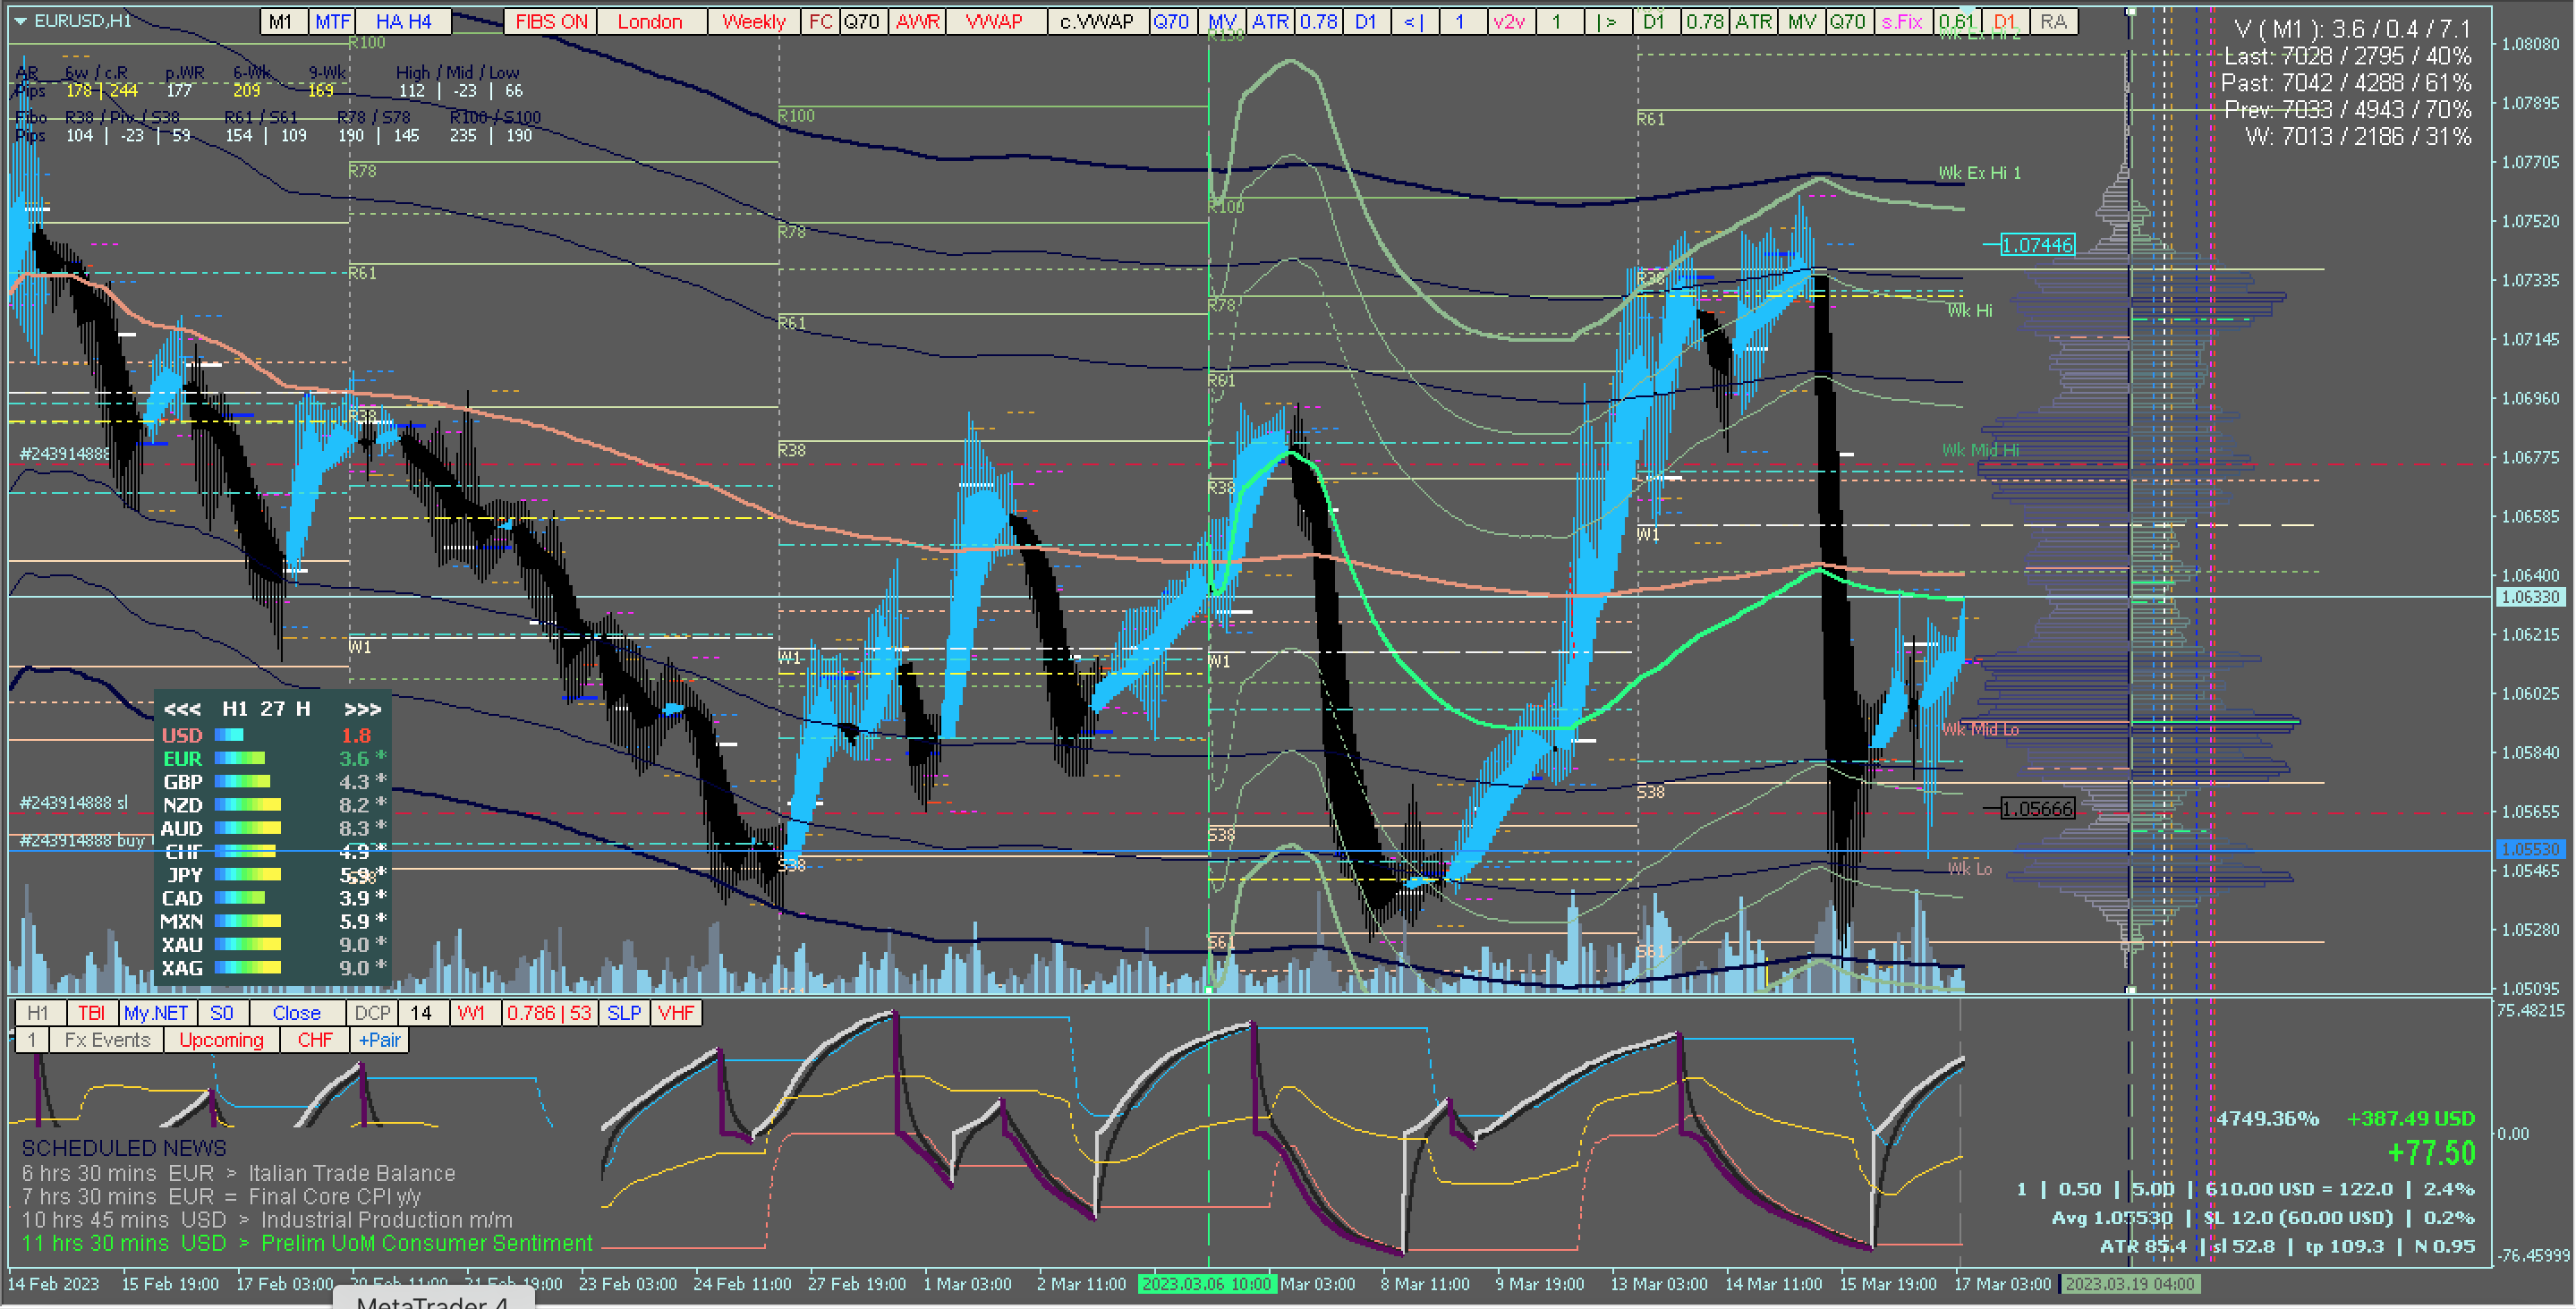Switch to the Fx Events tab

click(x=107, y=1040)
